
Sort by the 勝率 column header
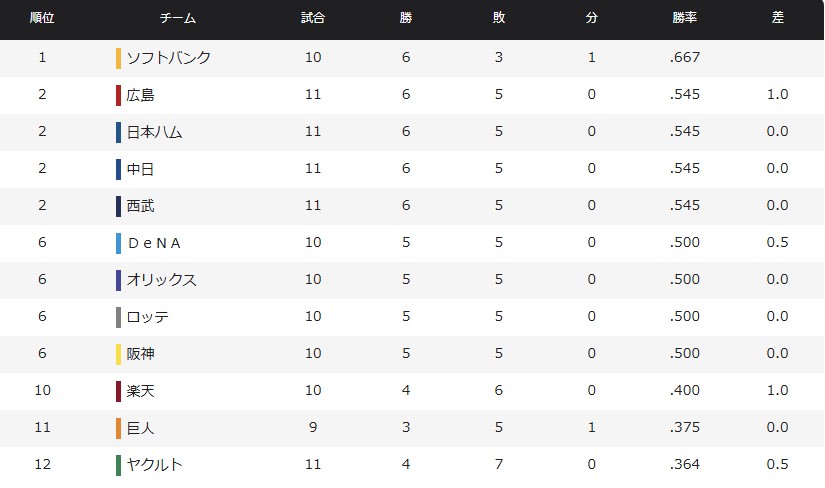click(x=685, y=19)
